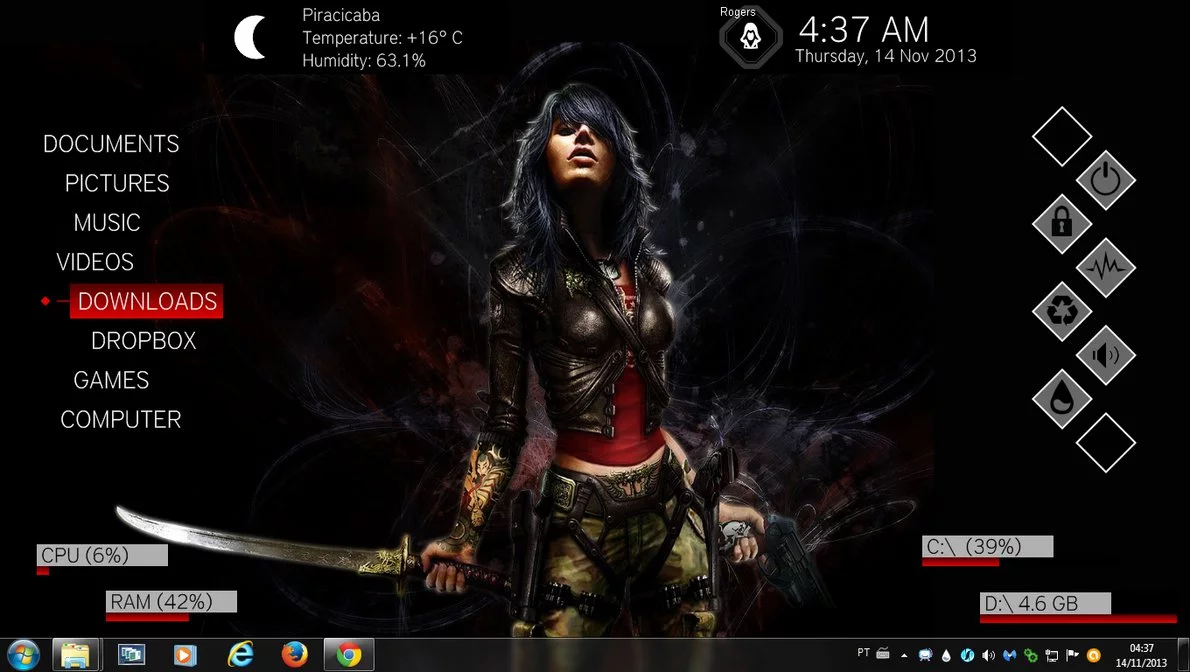Open Internet Explorer from the taskbar
The height and width of the screenshot is (672, 1190).
241,655
